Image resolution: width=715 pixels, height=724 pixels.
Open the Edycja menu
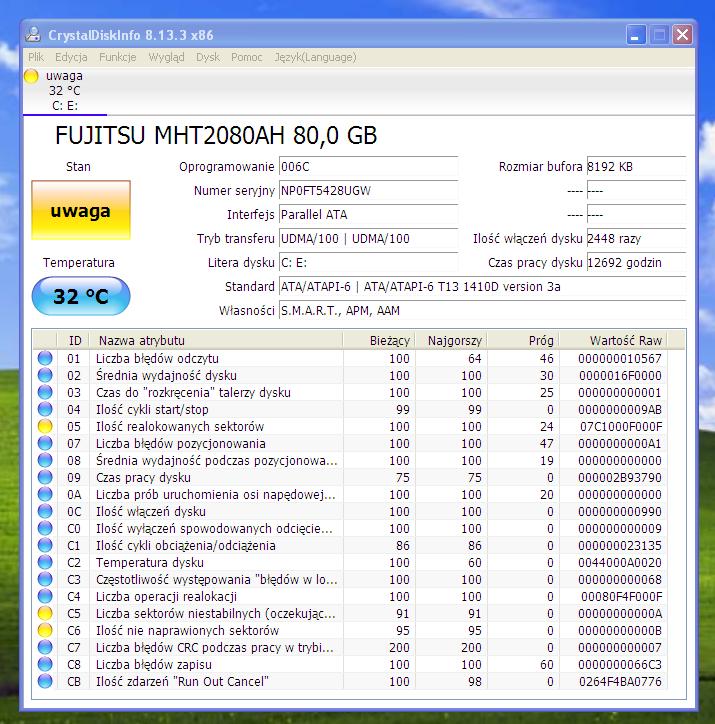pos(71,57)
